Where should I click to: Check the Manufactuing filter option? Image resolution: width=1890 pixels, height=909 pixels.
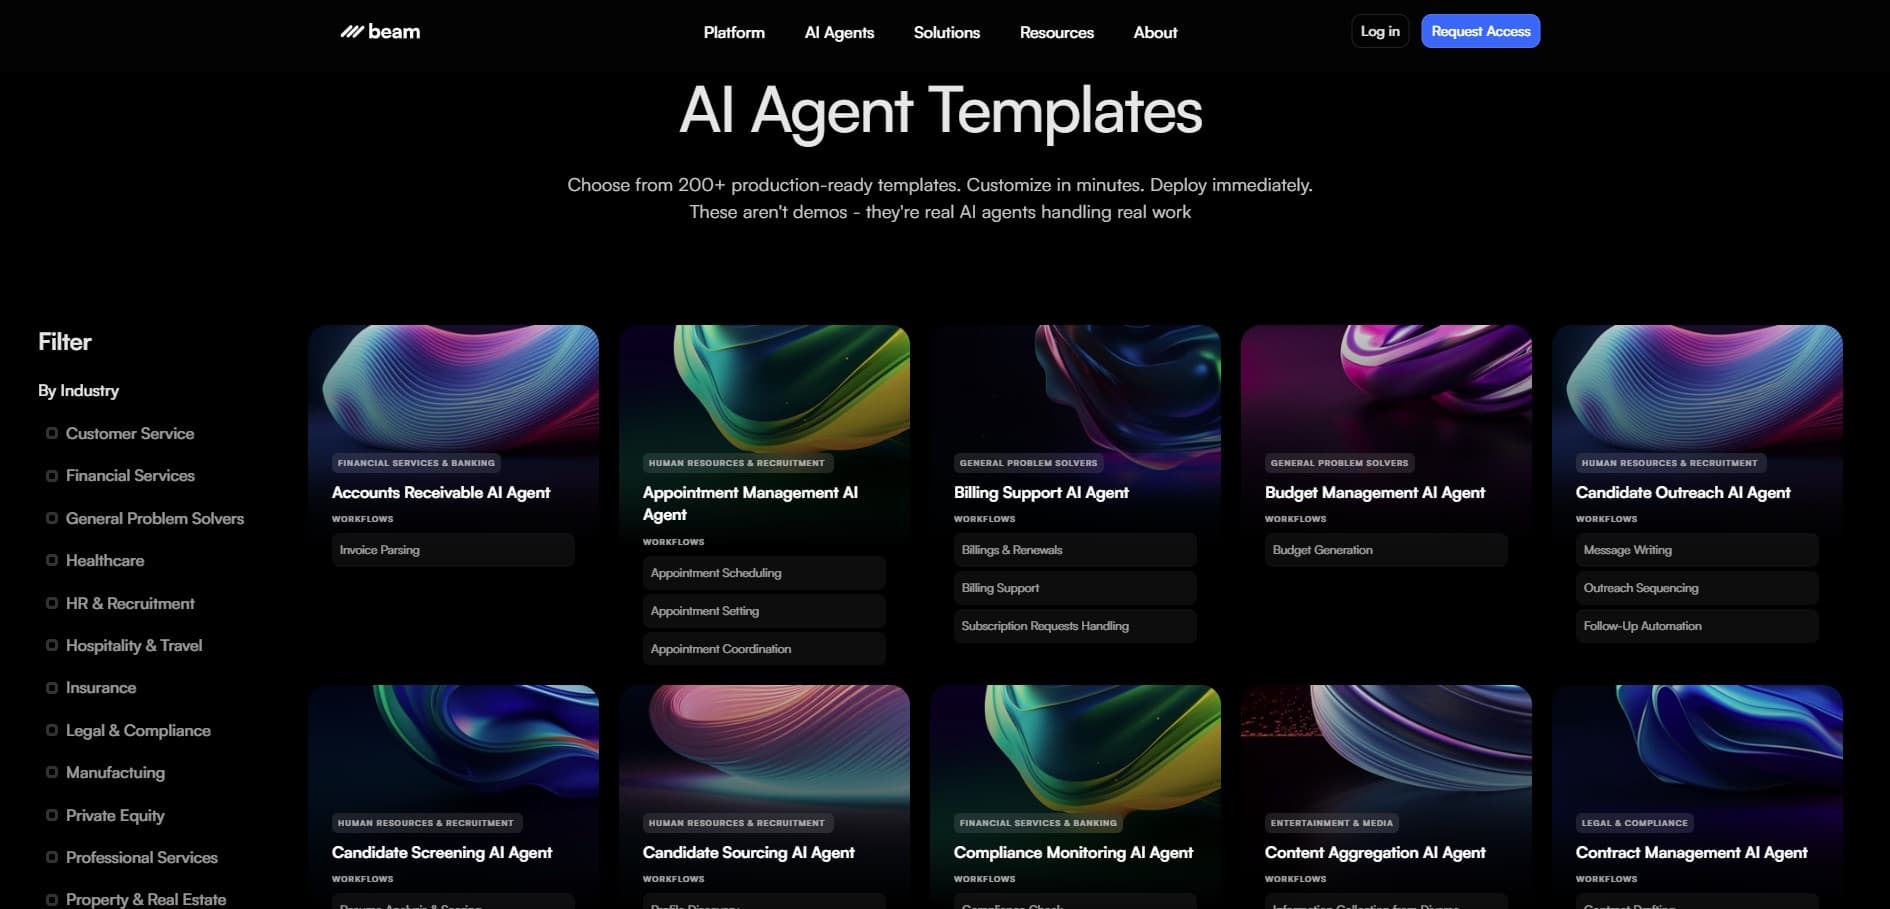coord(51,772)
